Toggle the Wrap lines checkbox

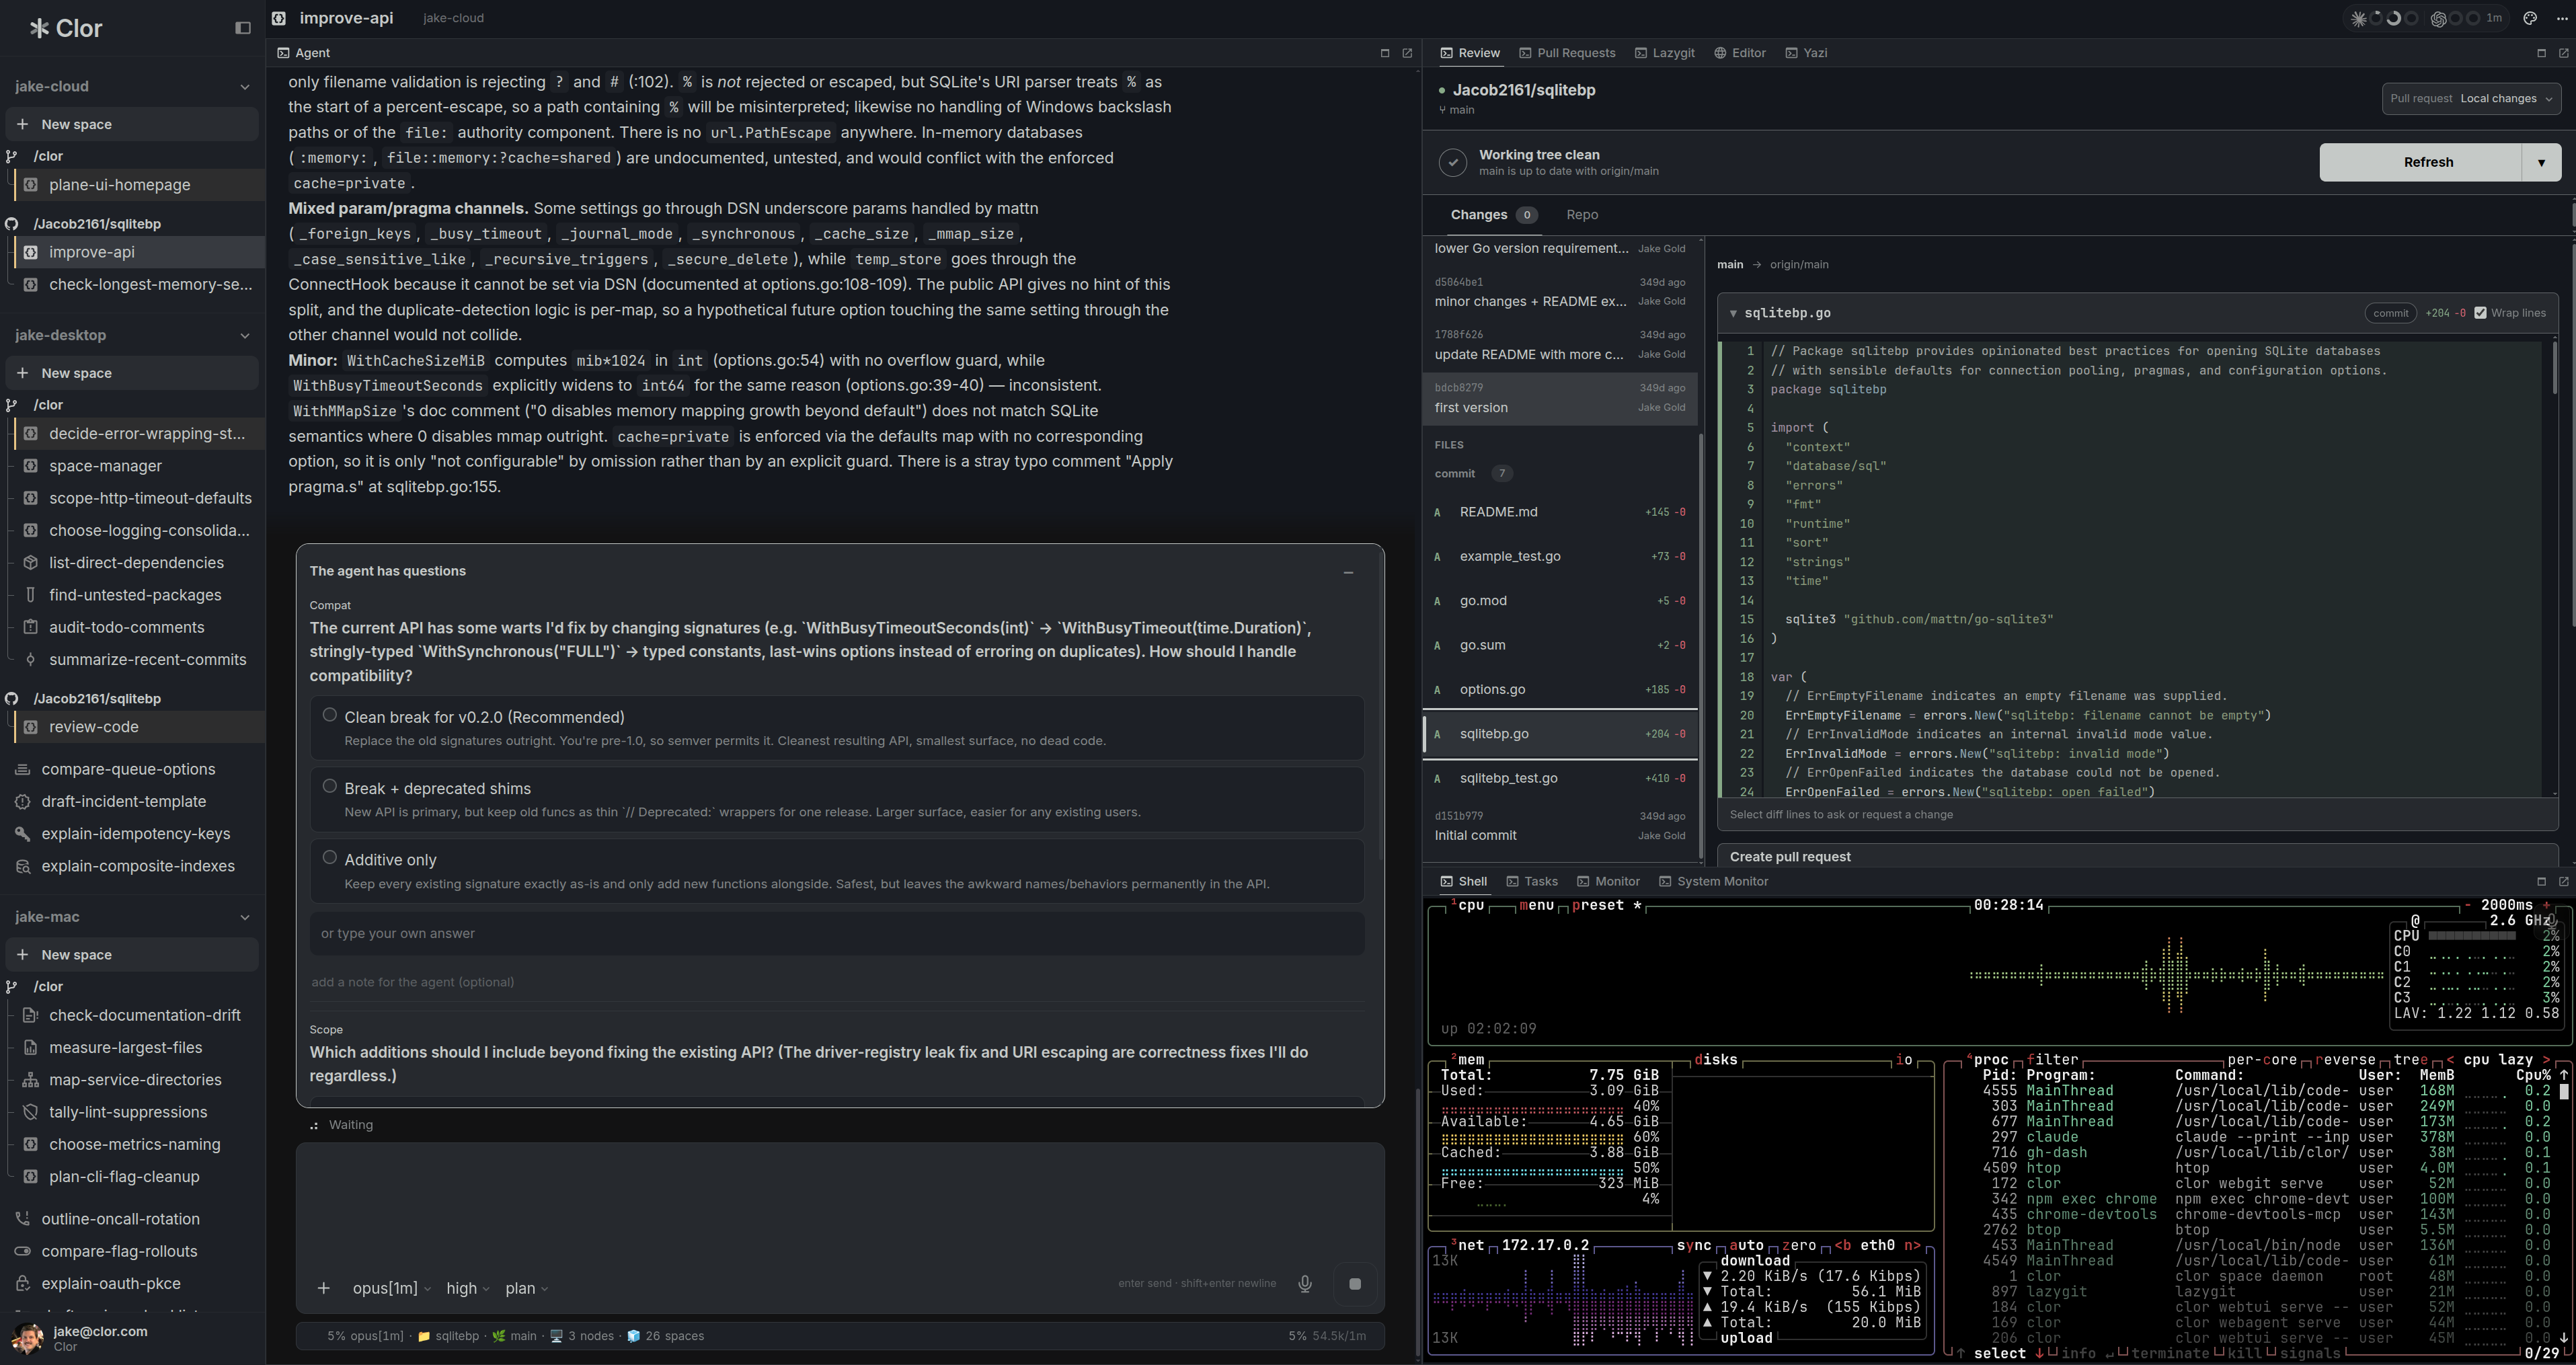click(2480, 313)
